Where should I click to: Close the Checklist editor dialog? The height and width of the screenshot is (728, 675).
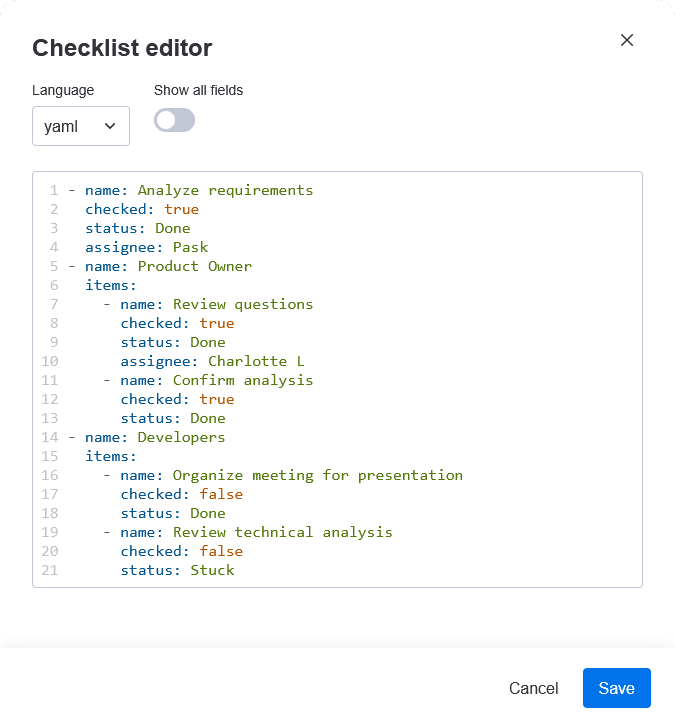(627, 40)
